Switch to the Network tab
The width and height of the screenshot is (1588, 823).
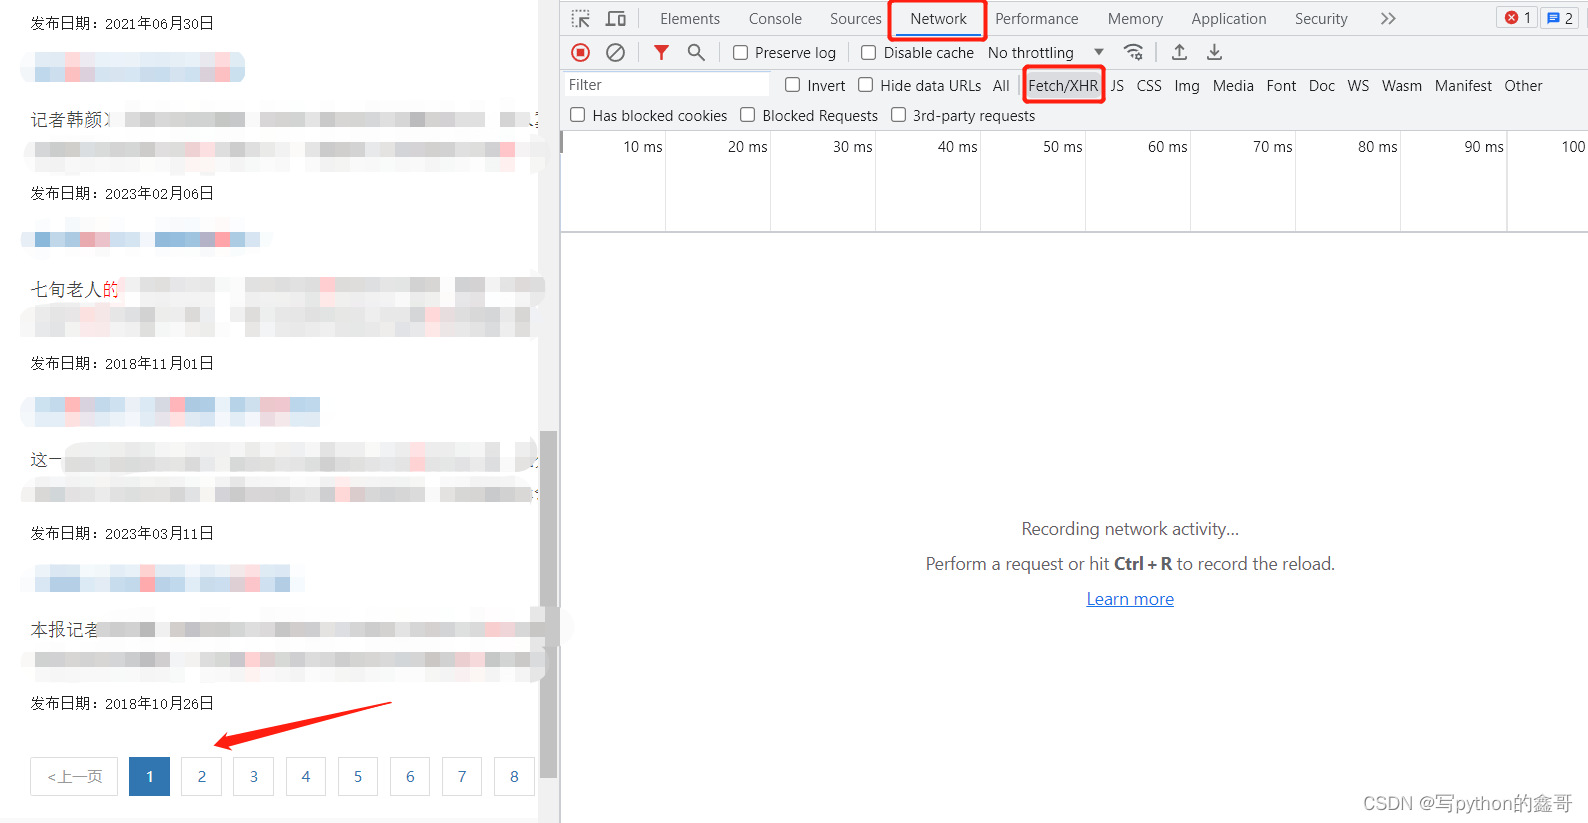pos(938,19)
